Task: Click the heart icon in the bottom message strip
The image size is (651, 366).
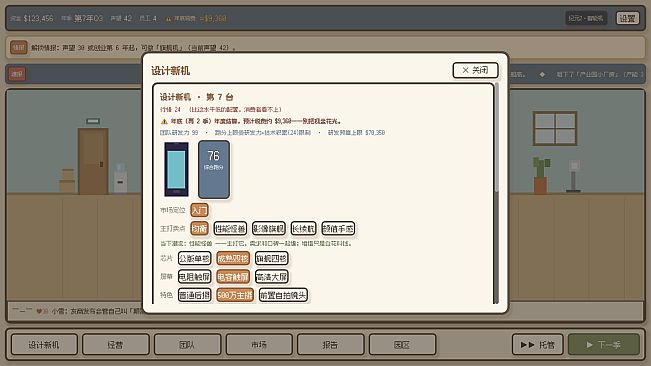Action: 39,311
